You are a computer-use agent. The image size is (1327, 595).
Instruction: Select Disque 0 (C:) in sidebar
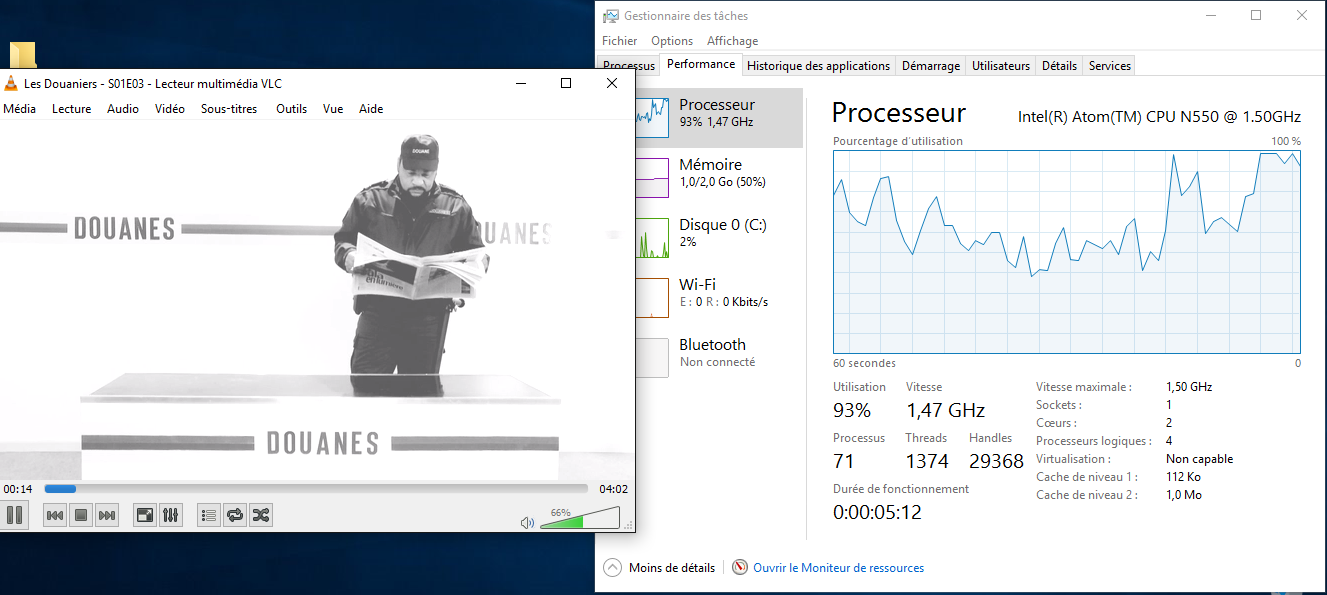click(718, 238)
